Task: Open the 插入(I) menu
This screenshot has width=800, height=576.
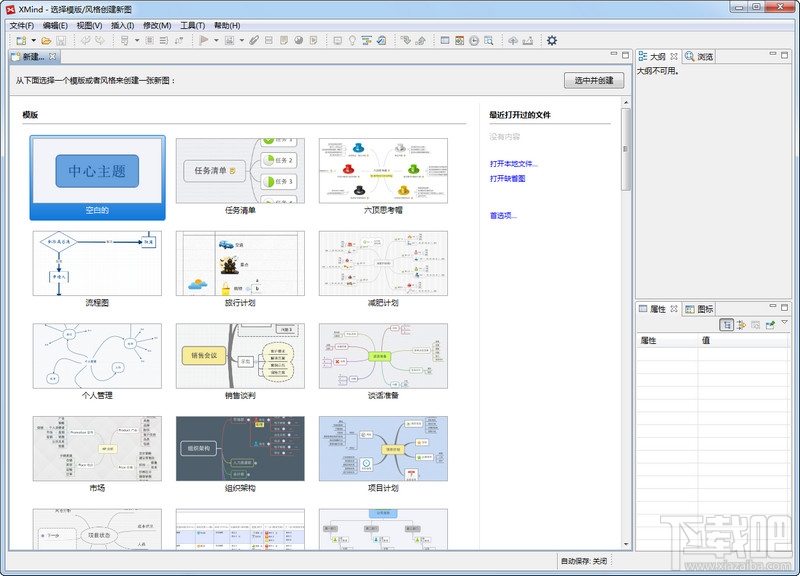Action: coord(122,25)
